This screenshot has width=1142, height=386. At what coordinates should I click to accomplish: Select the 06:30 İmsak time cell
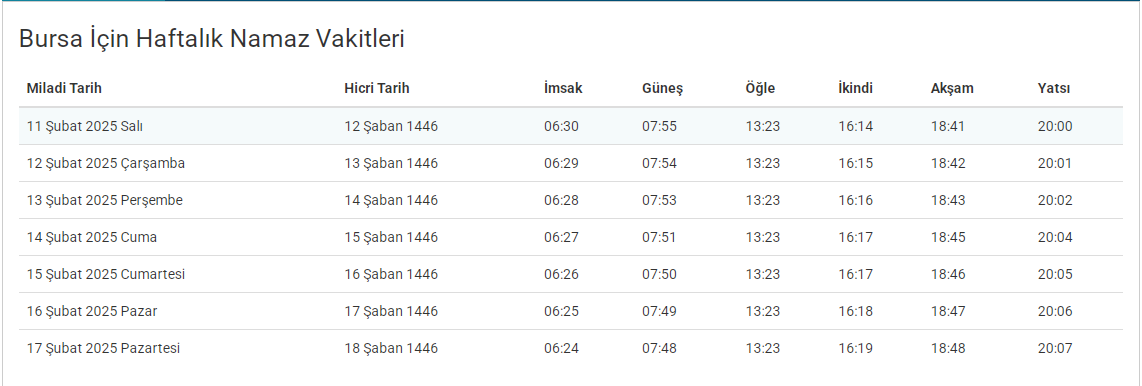click(562, 126)
